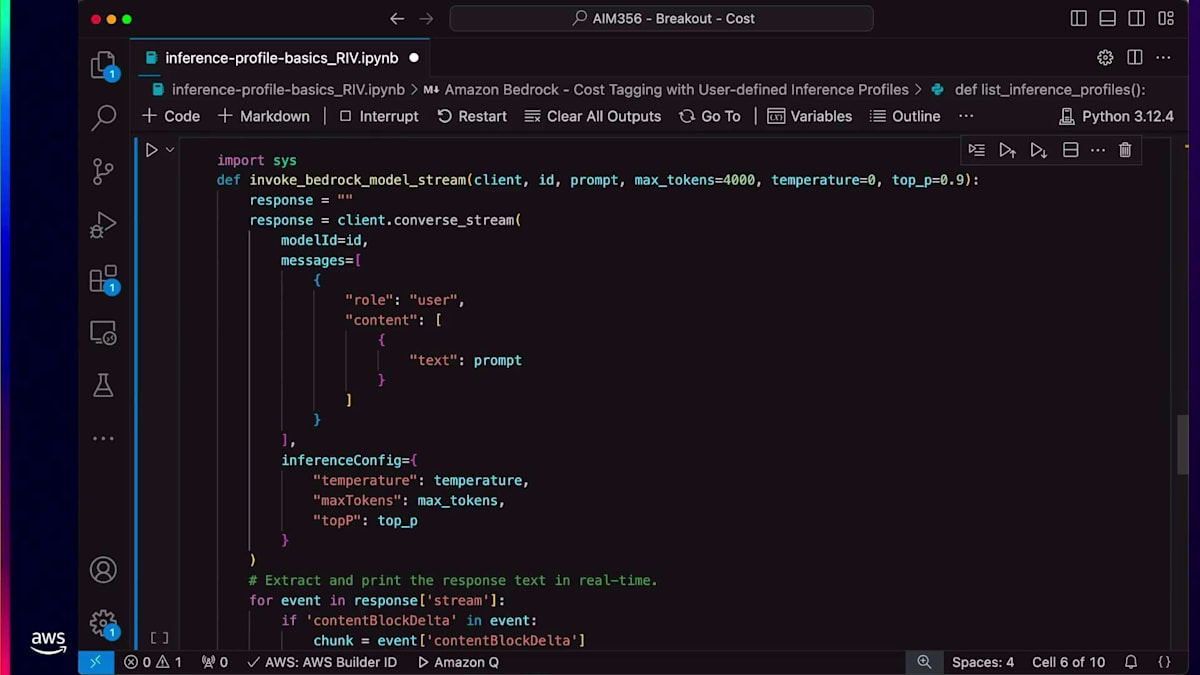
Task: Change indentation via Spaces: 4
Action: (x=983, y=662)
